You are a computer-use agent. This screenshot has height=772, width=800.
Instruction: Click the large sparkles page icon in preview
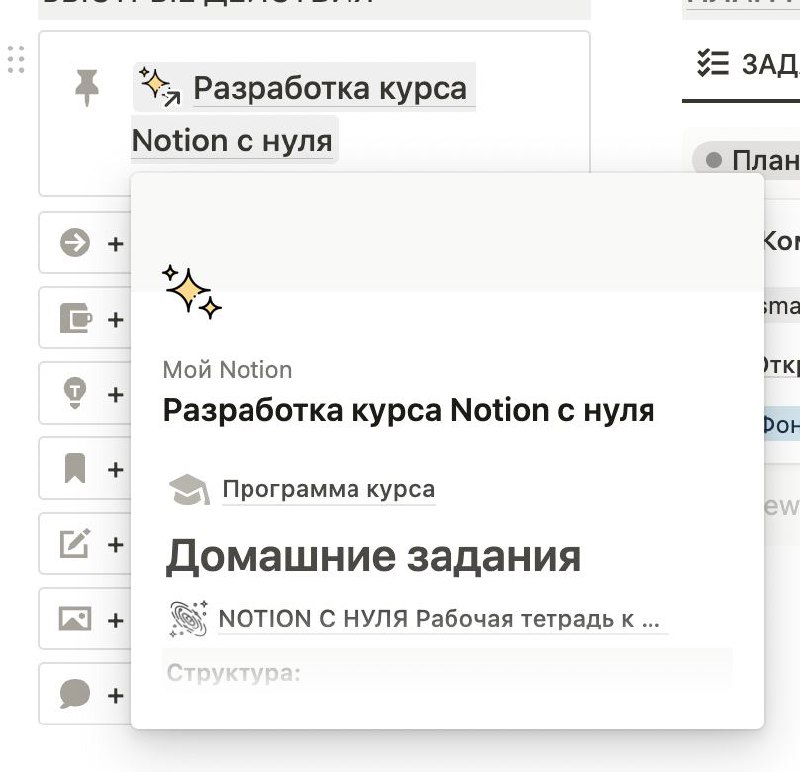click(192, 292)
